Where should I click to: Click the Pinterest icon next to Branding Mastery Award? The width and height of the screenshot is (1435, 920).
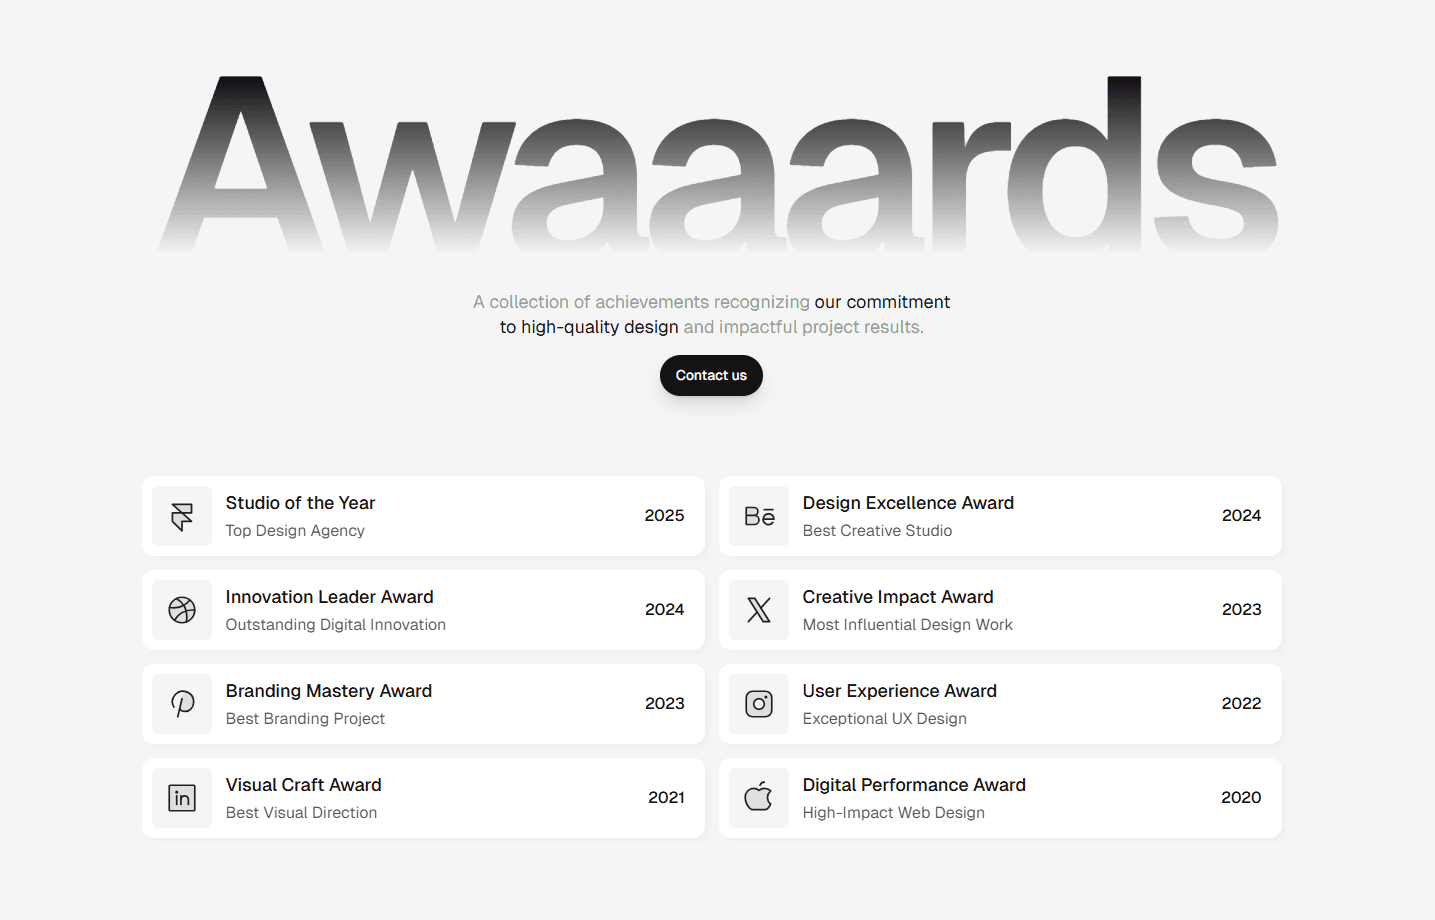pyautogui.click(x=182, y=704)
